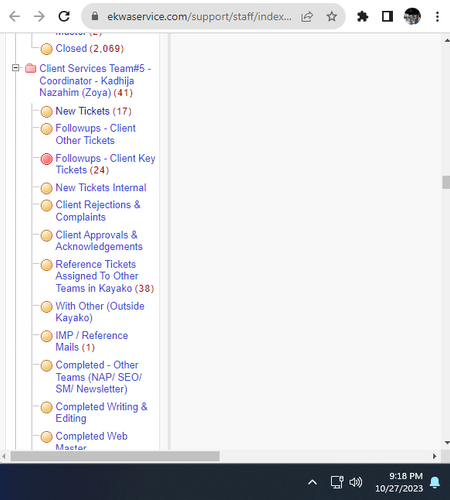The height and width of the screenshot is (500, 450).
Task: Click the circle icon beside Completed Writing & Editing
Action: 46,407
